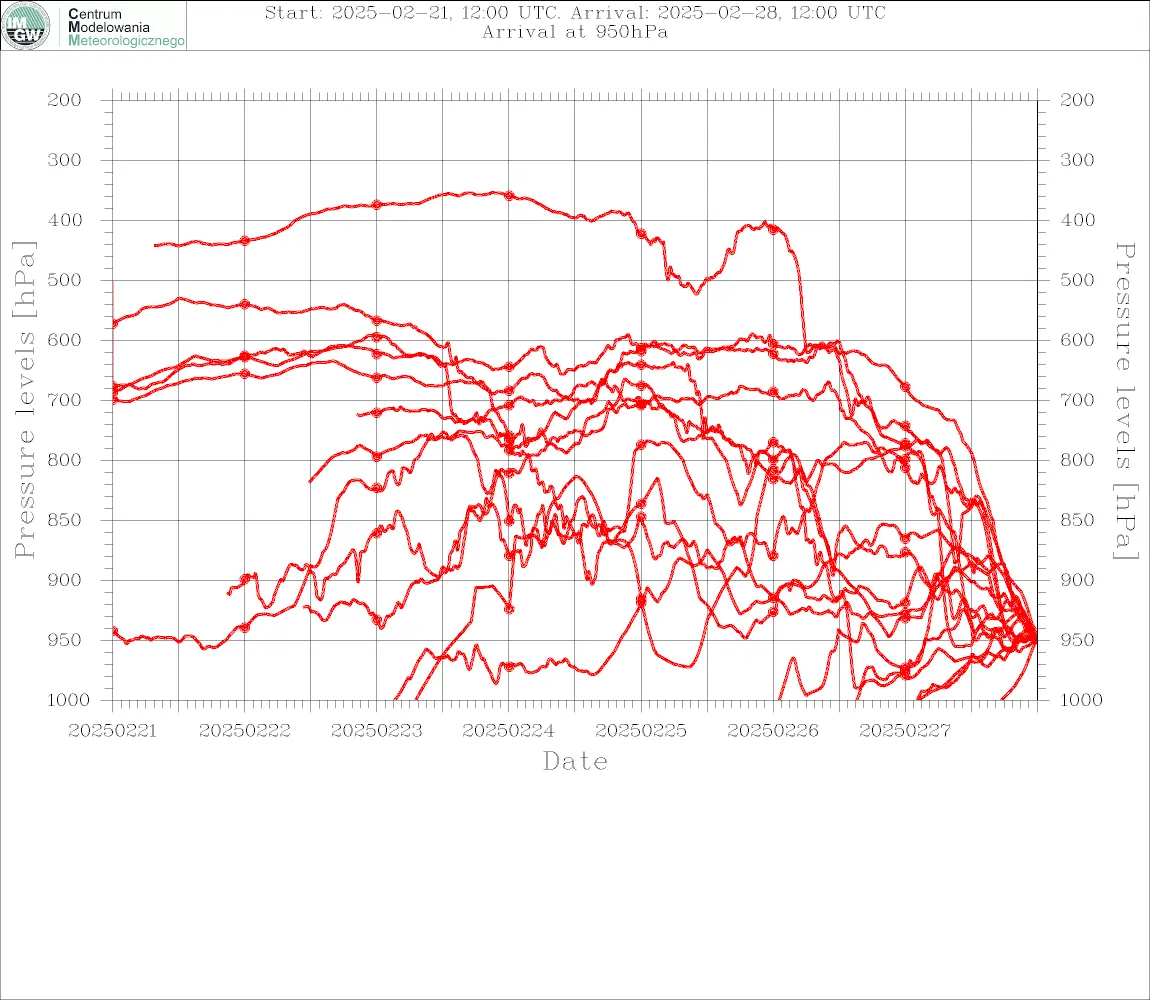The image size is (1150, 1000).
Task: Click the 20250223 date label
Action: [376, 731]
